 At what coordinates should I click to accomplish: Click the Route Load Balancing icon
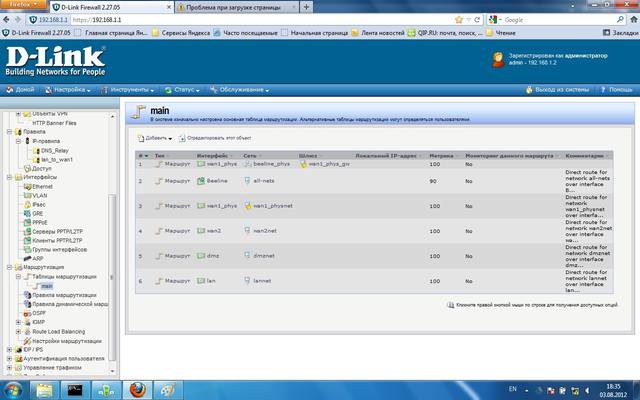pos(27,331)
